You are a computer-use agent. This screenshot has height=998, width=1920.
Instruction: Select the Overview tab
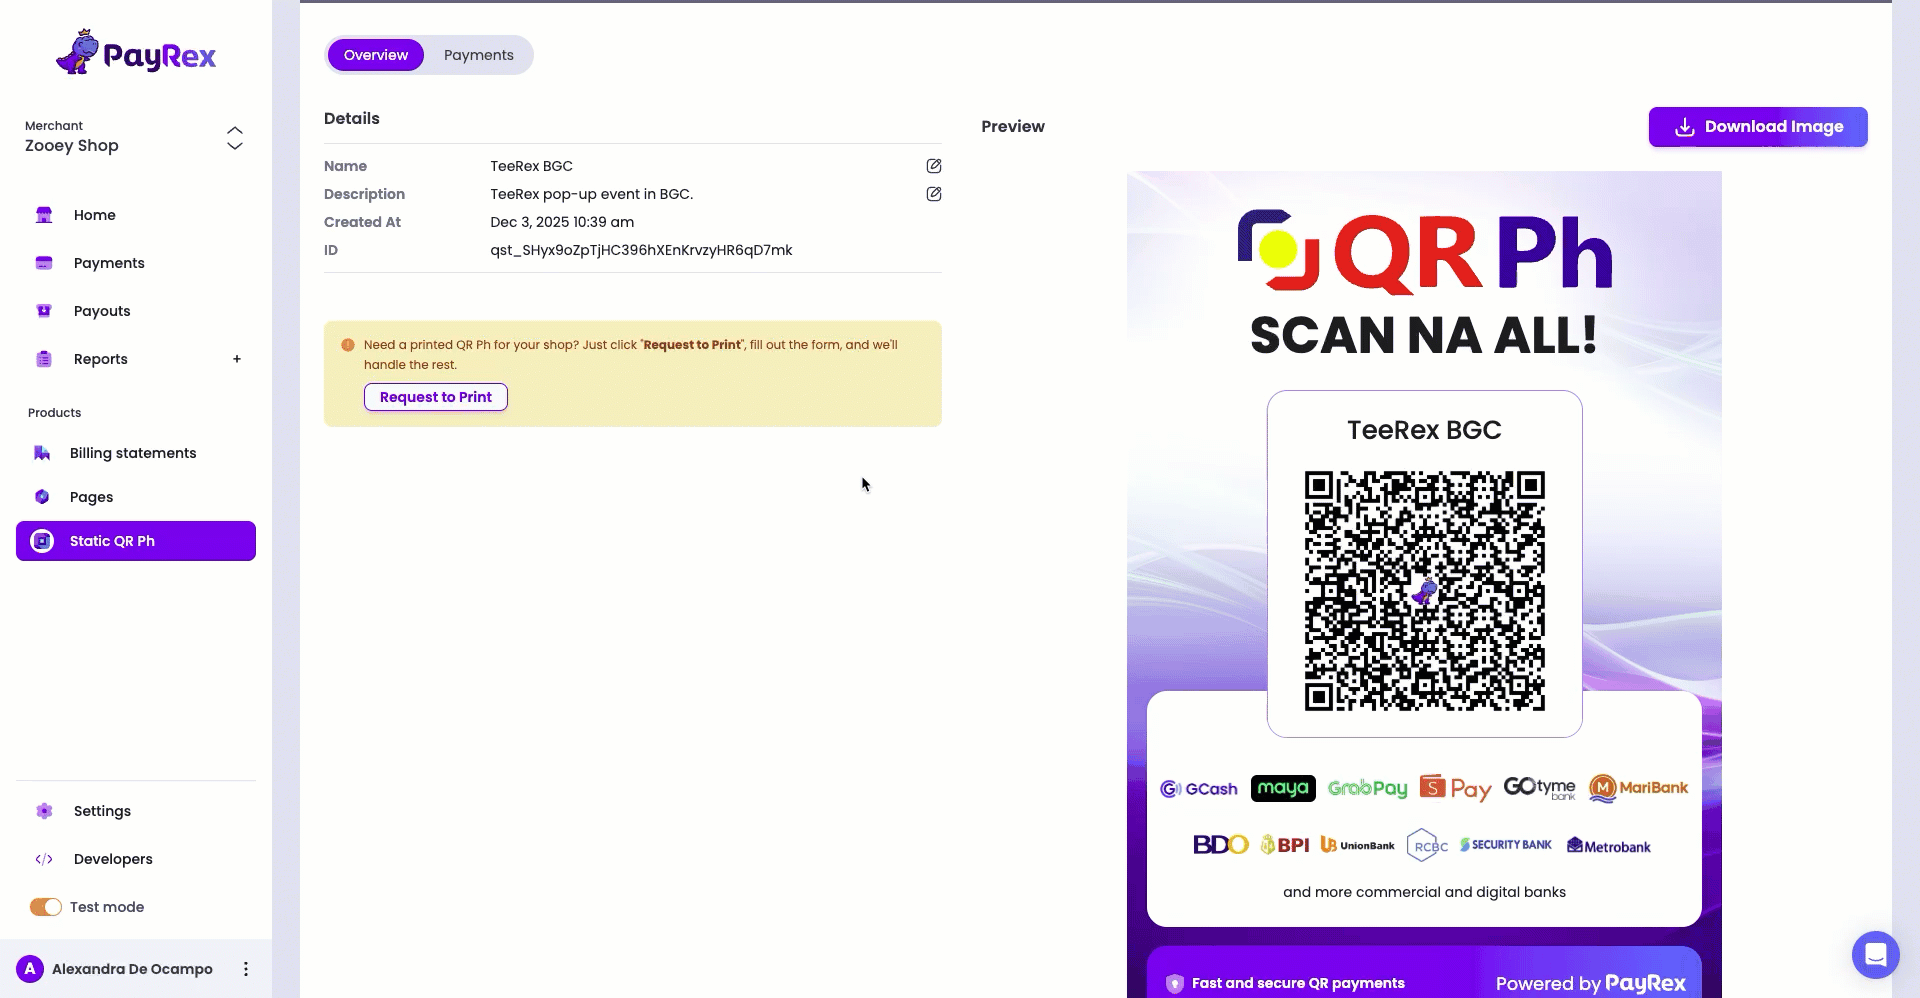coord(375,55)
